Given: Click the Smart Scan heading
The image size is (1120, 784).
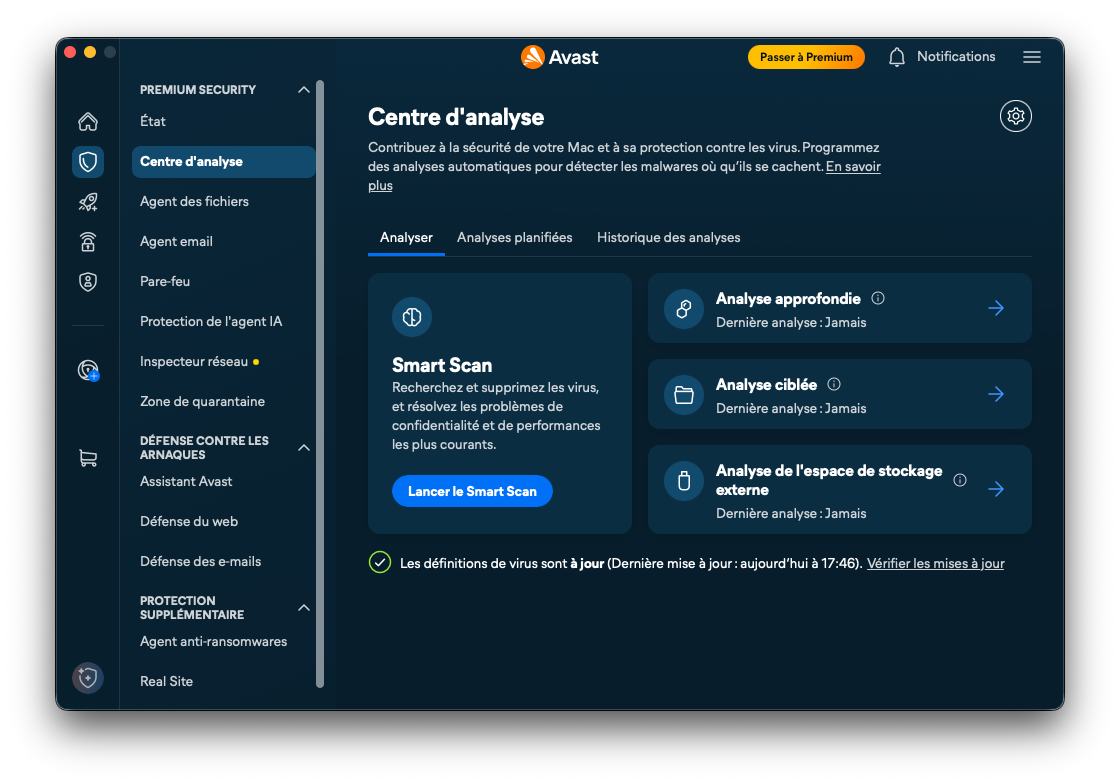Looking at the screenshot, I should click(x=442, y=365).
